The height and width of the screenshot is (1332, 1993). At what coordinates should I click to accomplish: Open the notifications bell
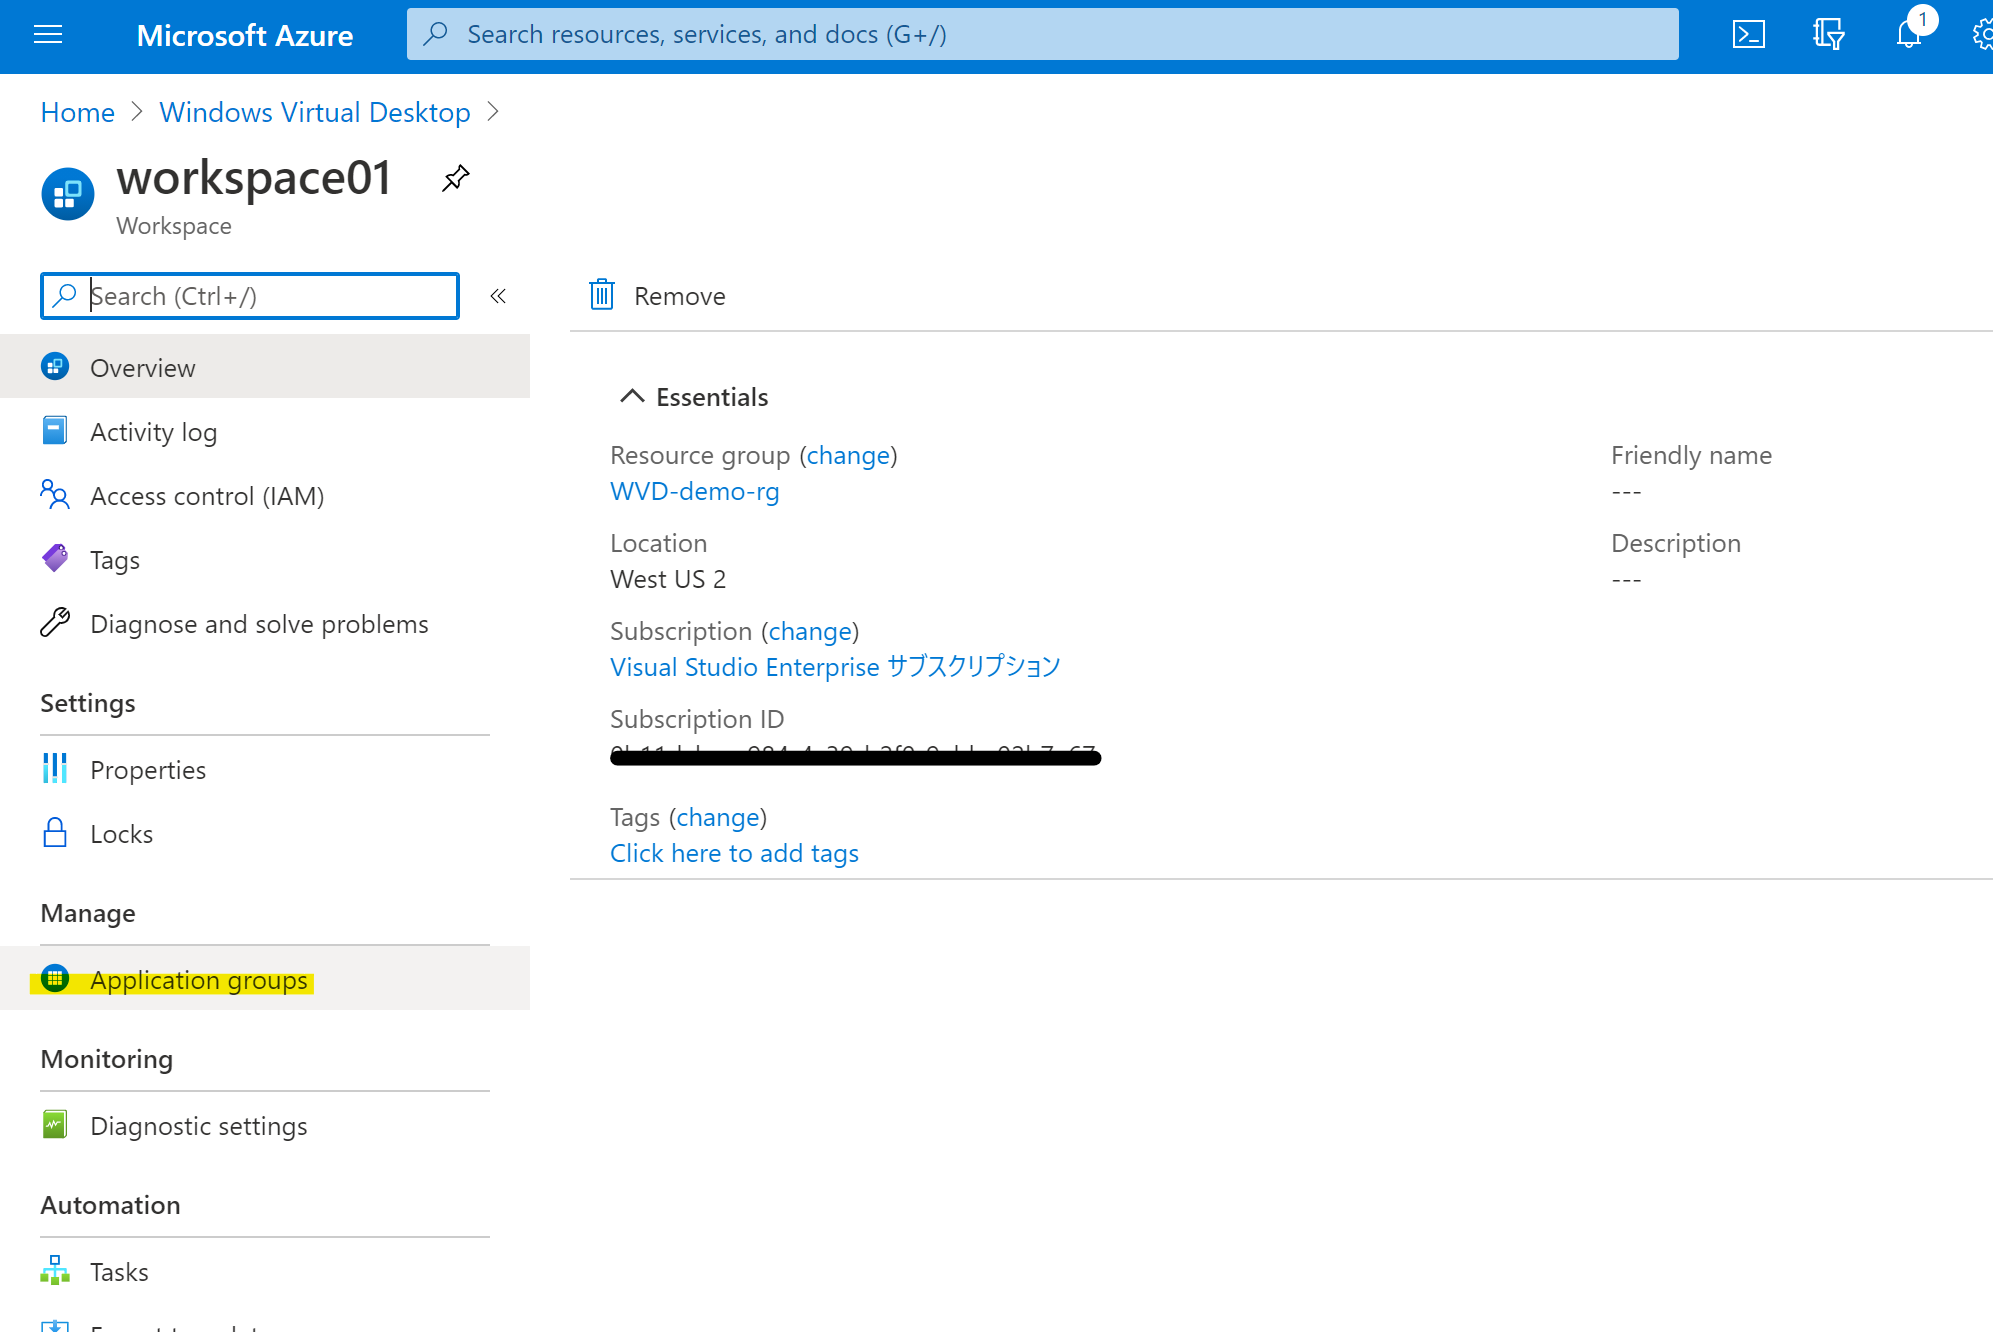pos(1909,34)
